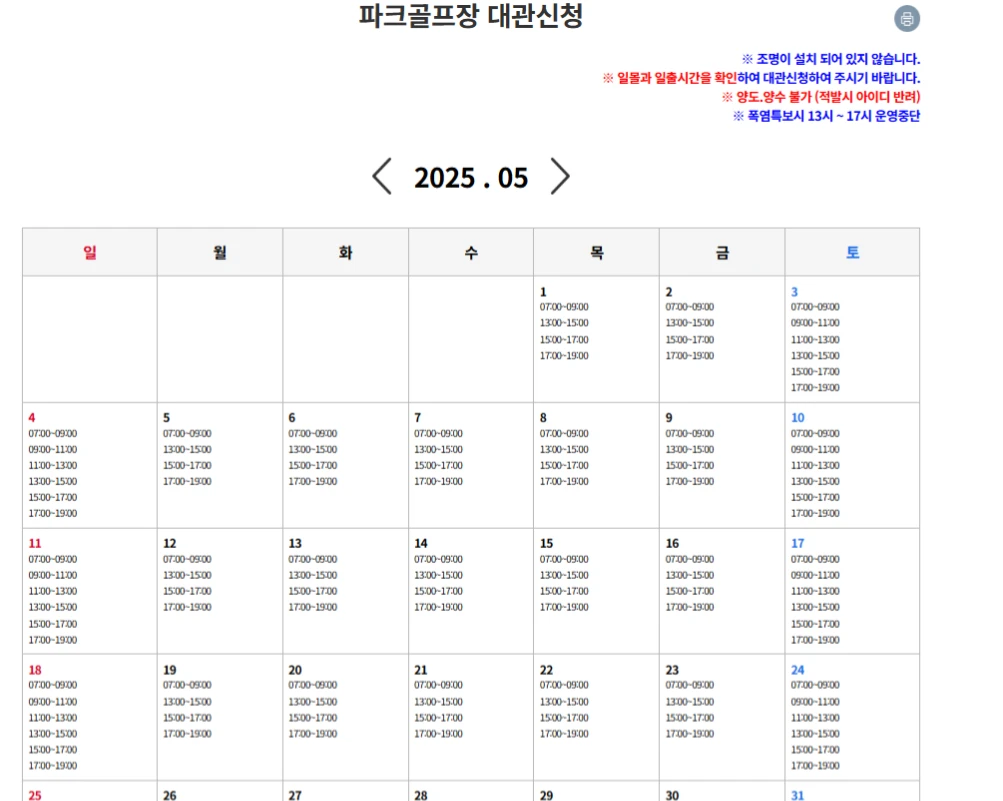Click the print icon at top right
Image resolution: width=1003 pixels, height=801 pixels.
point(906,18)
